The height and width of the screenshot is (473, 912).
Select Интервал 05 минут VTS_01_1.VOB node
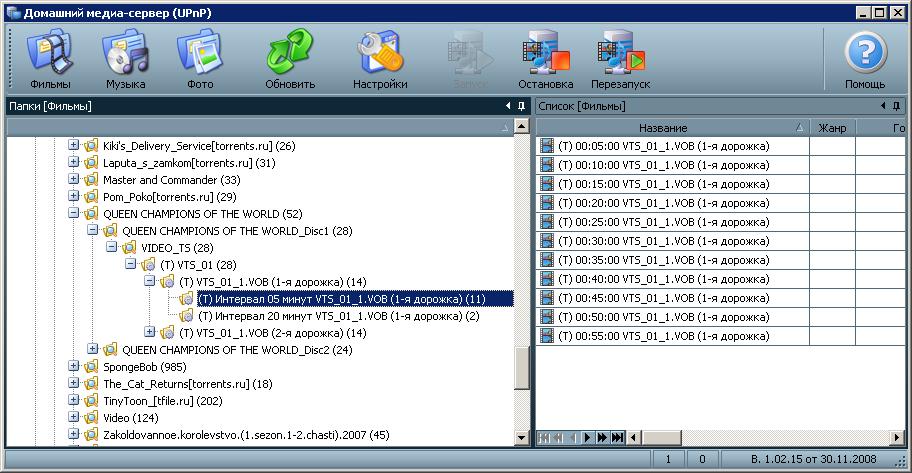355,299
